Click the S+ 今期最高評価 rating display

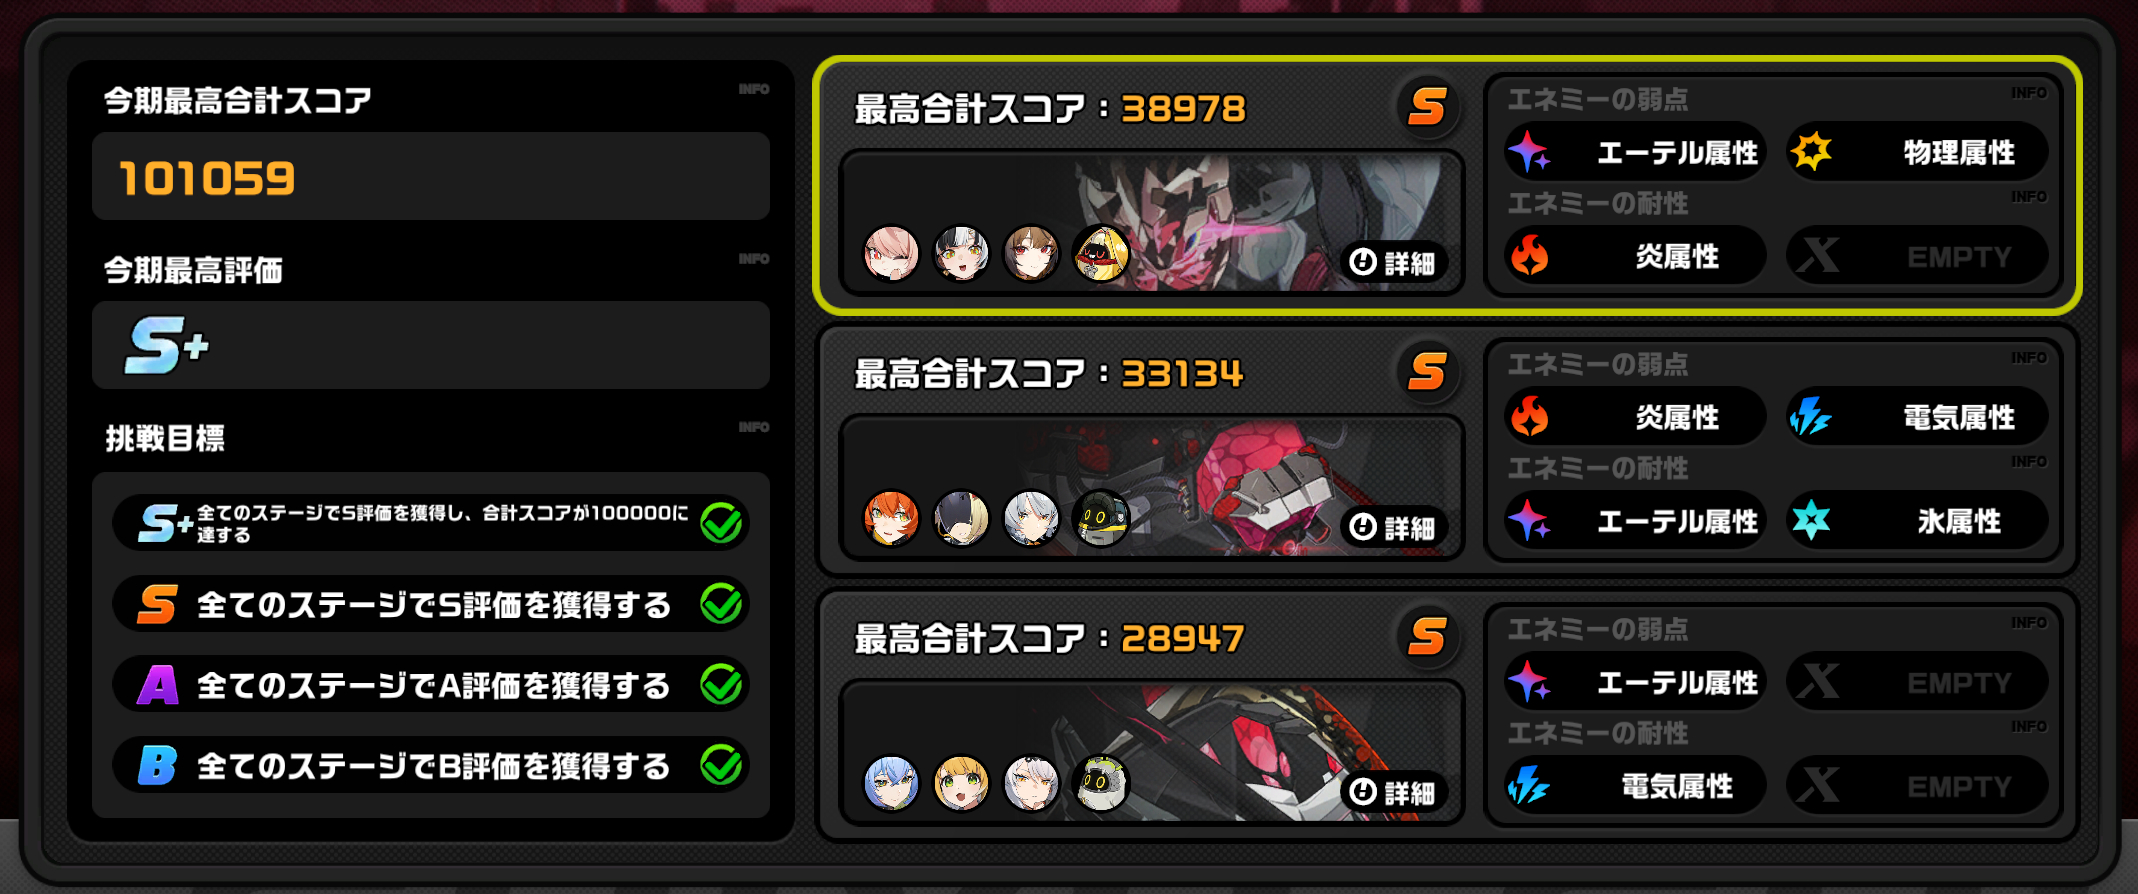click(x=431, y=345)
